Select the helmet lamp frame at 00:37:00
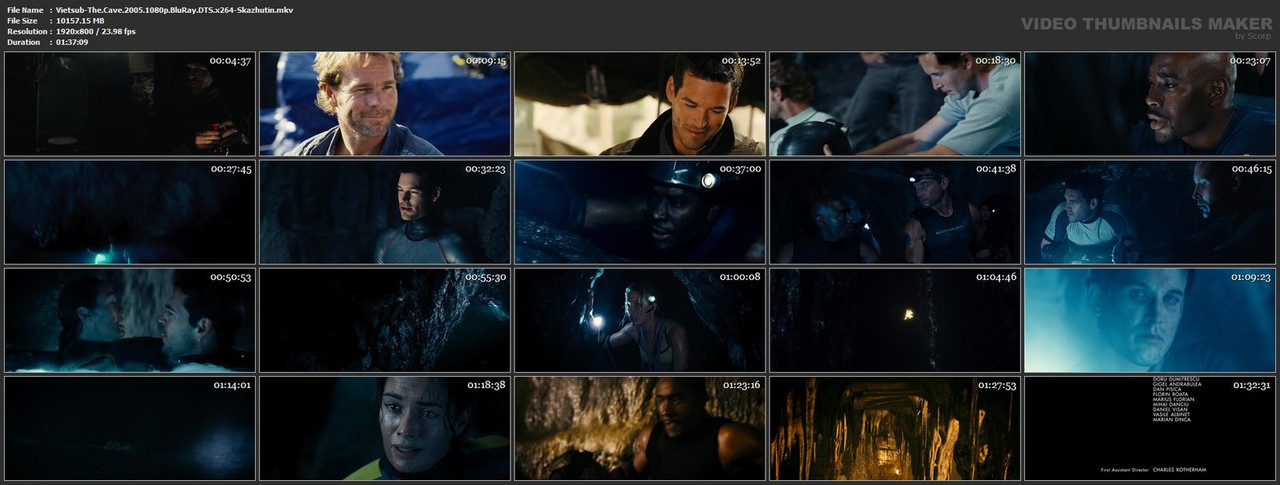This screenshot has width=1280, height=485. [640, 212]
